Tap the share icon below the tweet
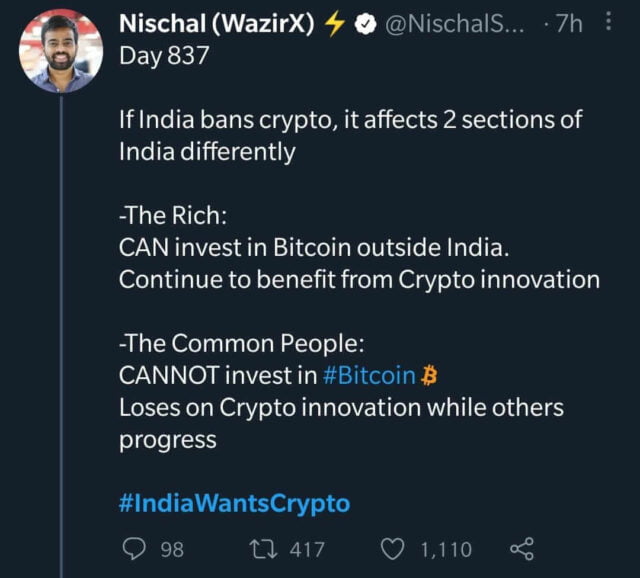The height and width of the screenshot is (578, 640). point(522,548)
